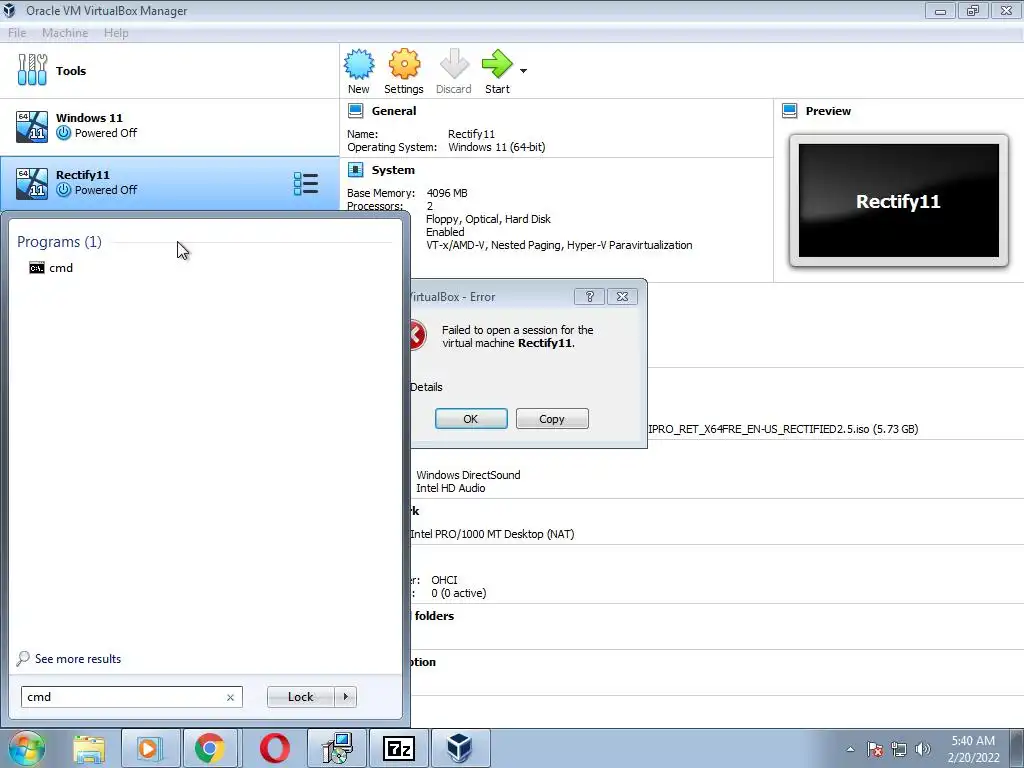This screenshot has width=1024, height=768.
Task: Open the installer setup icon in taskbar
Action: [x=338, y=748]
